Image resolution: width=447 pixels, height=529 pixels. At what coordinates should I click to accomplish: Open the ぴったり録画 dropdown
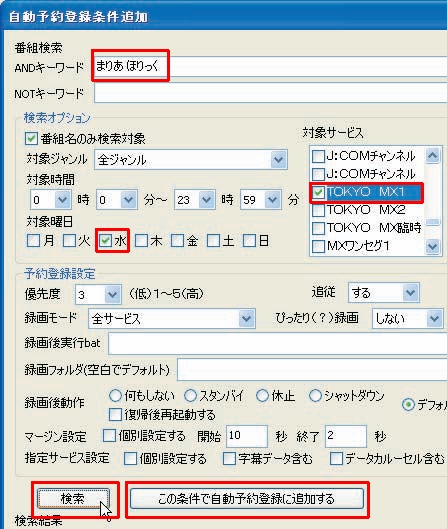434,318
